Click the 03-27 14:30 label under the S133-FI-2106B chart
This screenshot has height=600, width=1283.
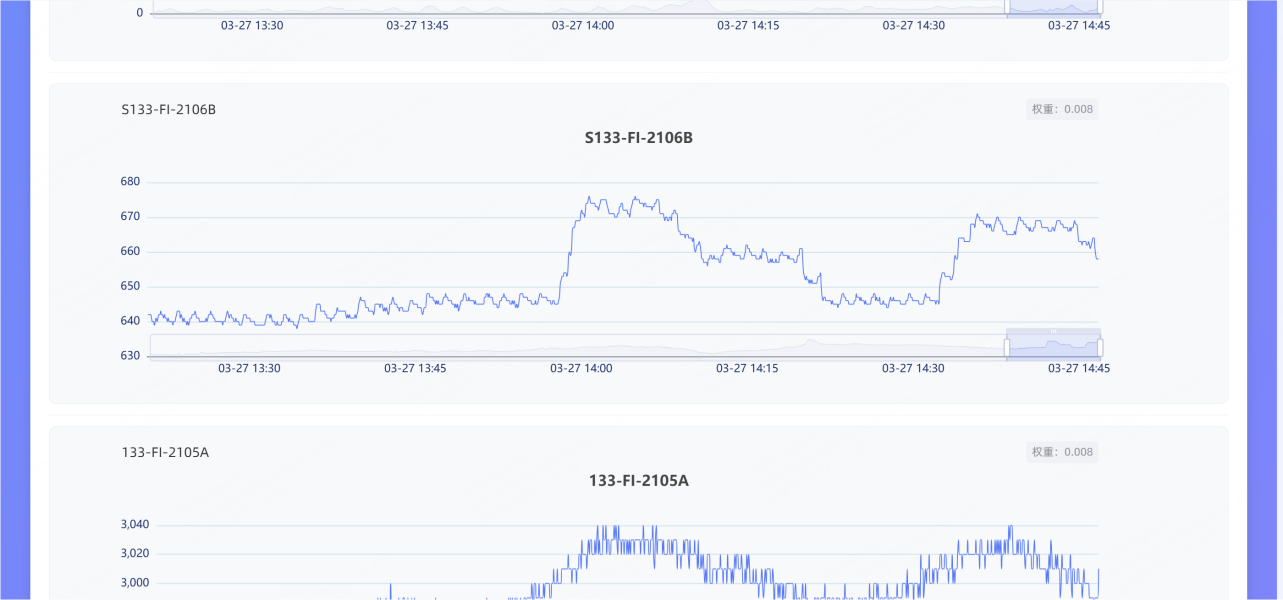(913, 368)
